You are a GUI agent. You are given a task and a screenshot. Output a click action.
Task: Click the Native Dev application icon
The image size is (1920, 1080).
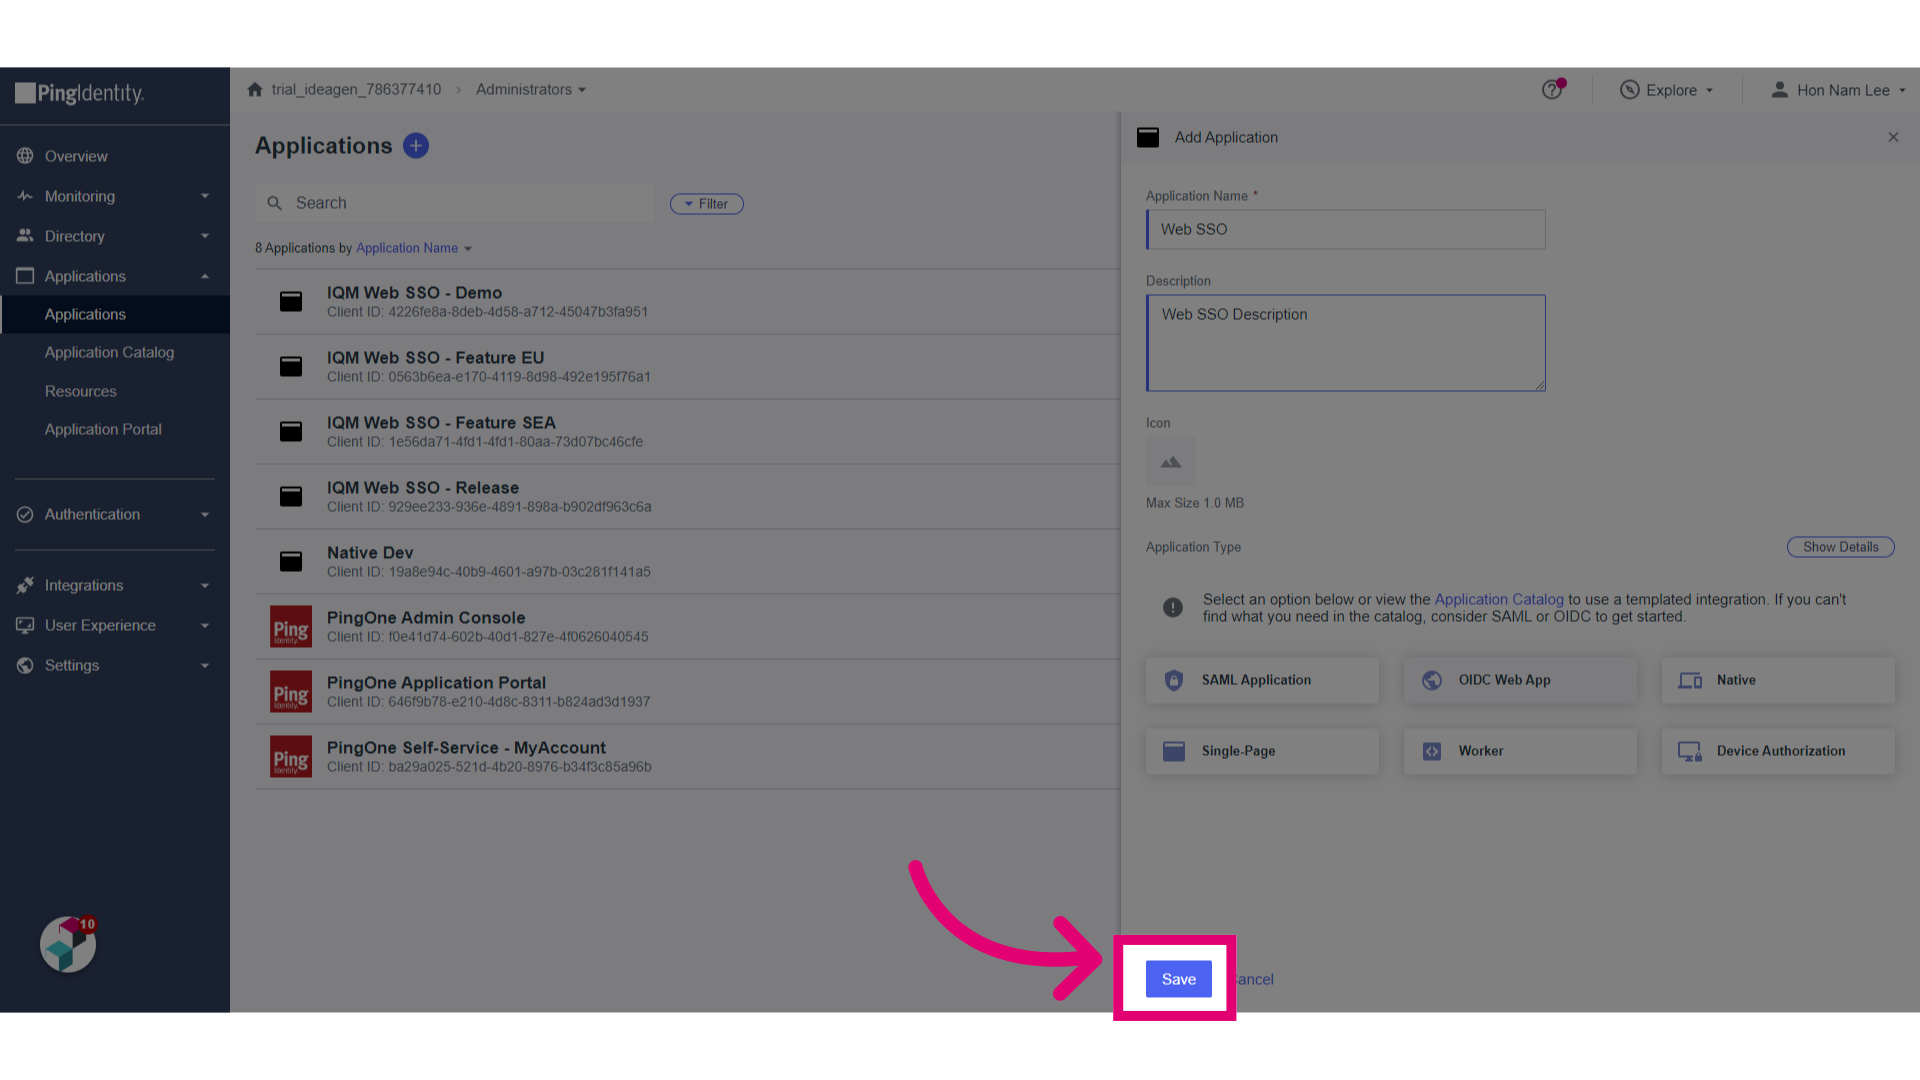[291, 561]
